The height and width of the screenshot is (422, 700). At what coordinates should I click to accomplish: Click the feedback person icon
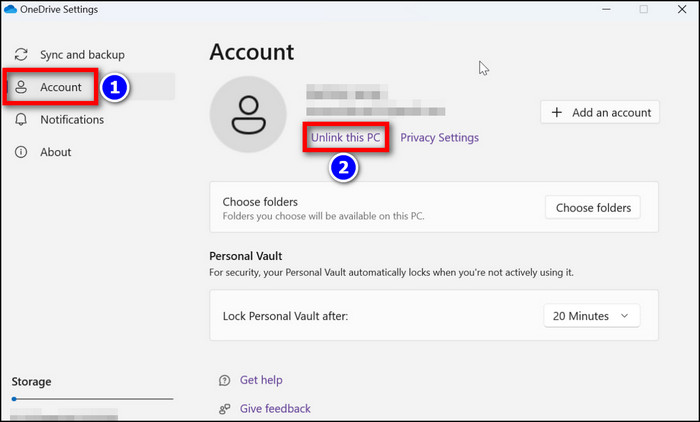[225, 409]
